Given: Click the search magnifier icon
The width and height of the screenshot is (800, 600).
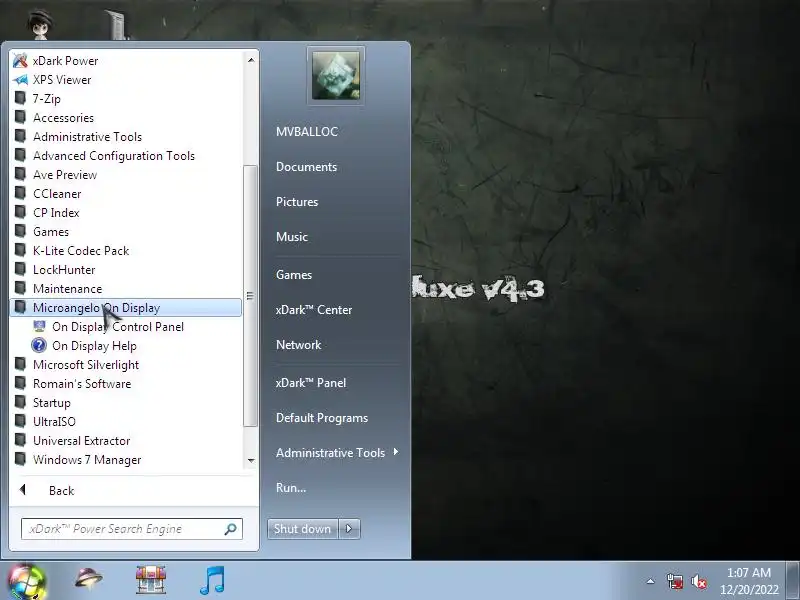Looking at the screenshot, I should [x=231, y=529].
